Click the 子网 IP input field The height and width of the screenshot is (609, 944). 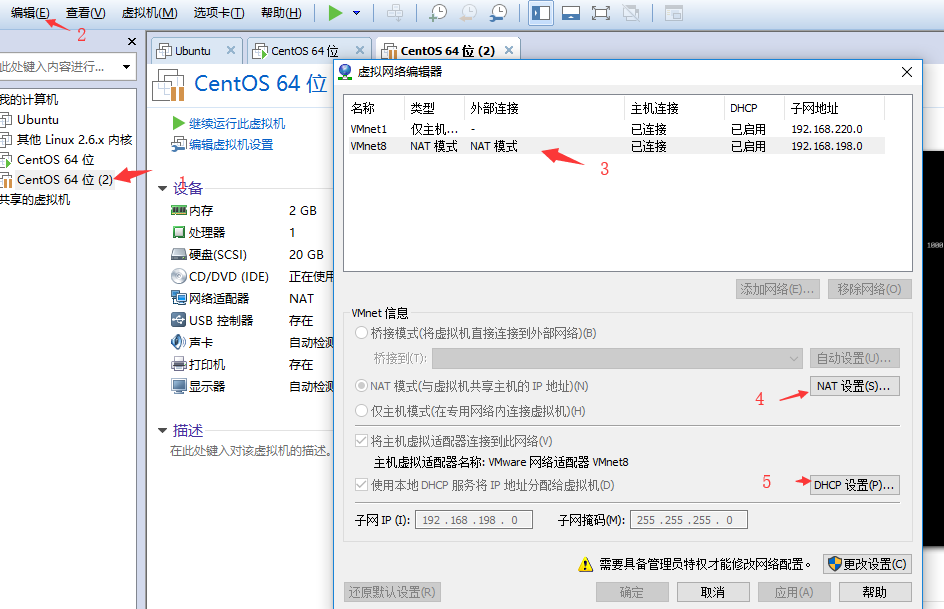474,520
